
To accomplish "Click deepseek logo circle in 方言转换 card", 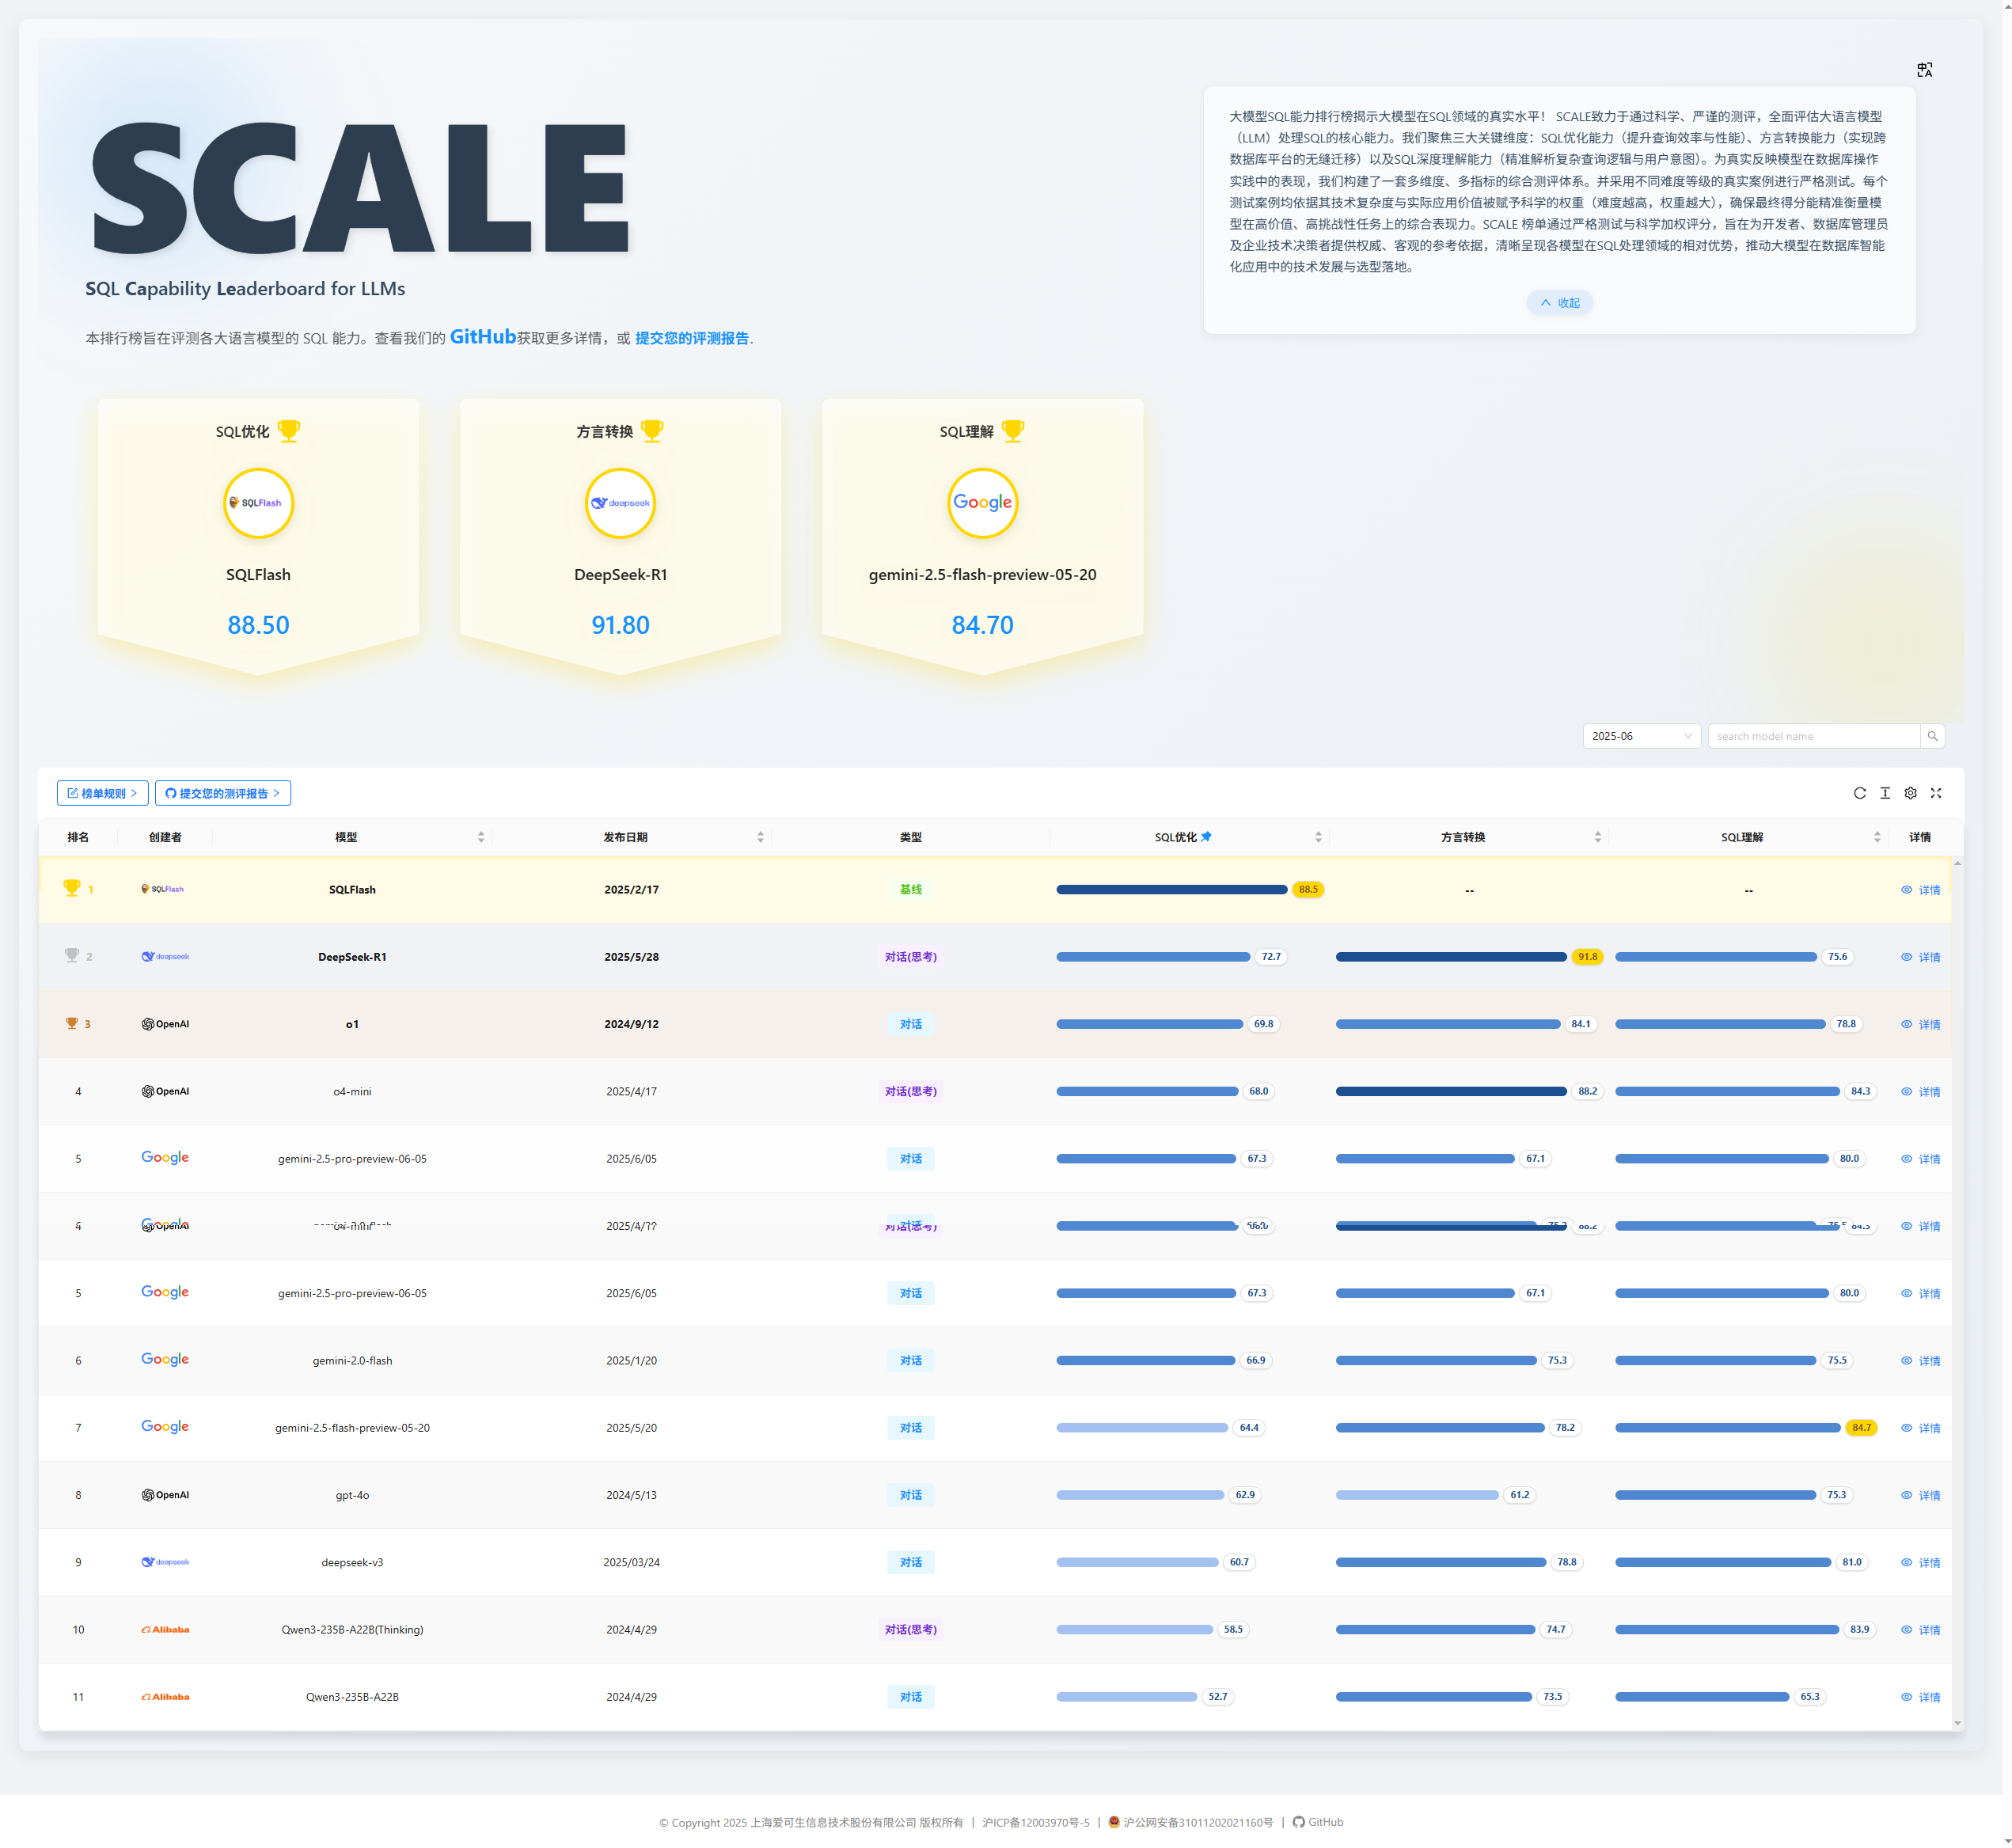I will pyautogui.click(x=620, y=503).
